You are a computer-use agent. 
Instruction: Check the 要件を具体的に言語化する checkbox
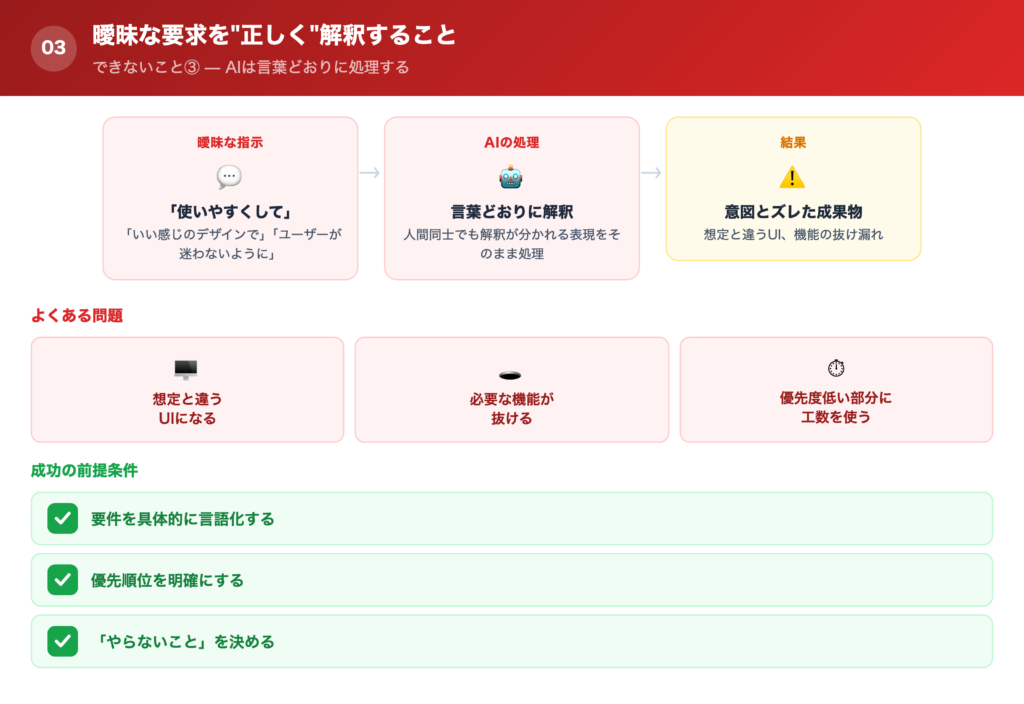tap(62, 518)
